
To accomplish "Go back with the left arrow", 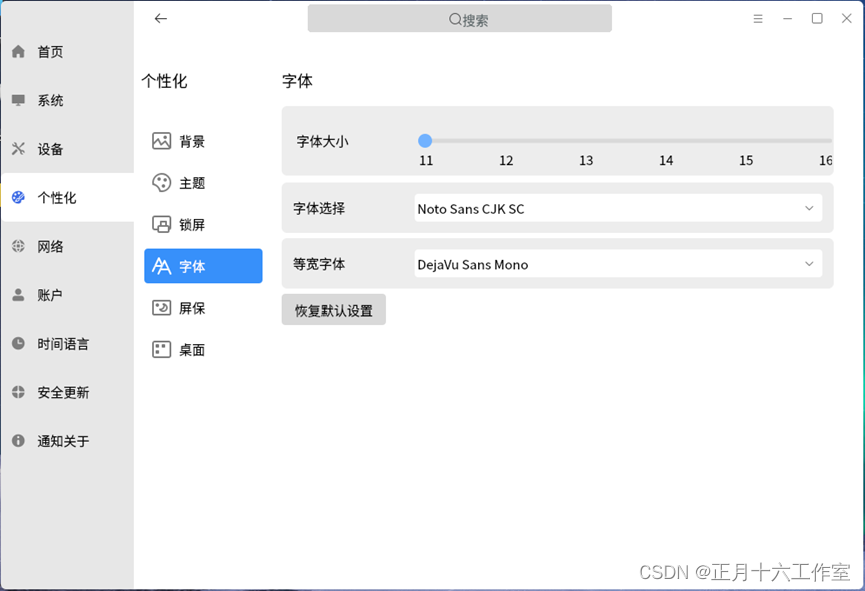I will click(161, 19).
